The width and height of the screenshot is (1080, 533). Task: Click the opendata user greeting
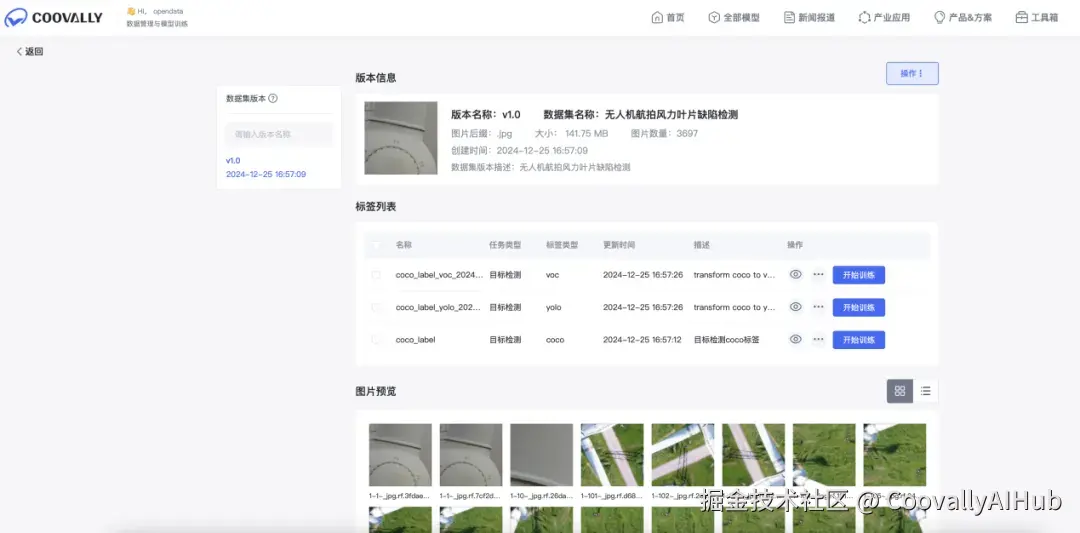[155, 11]
